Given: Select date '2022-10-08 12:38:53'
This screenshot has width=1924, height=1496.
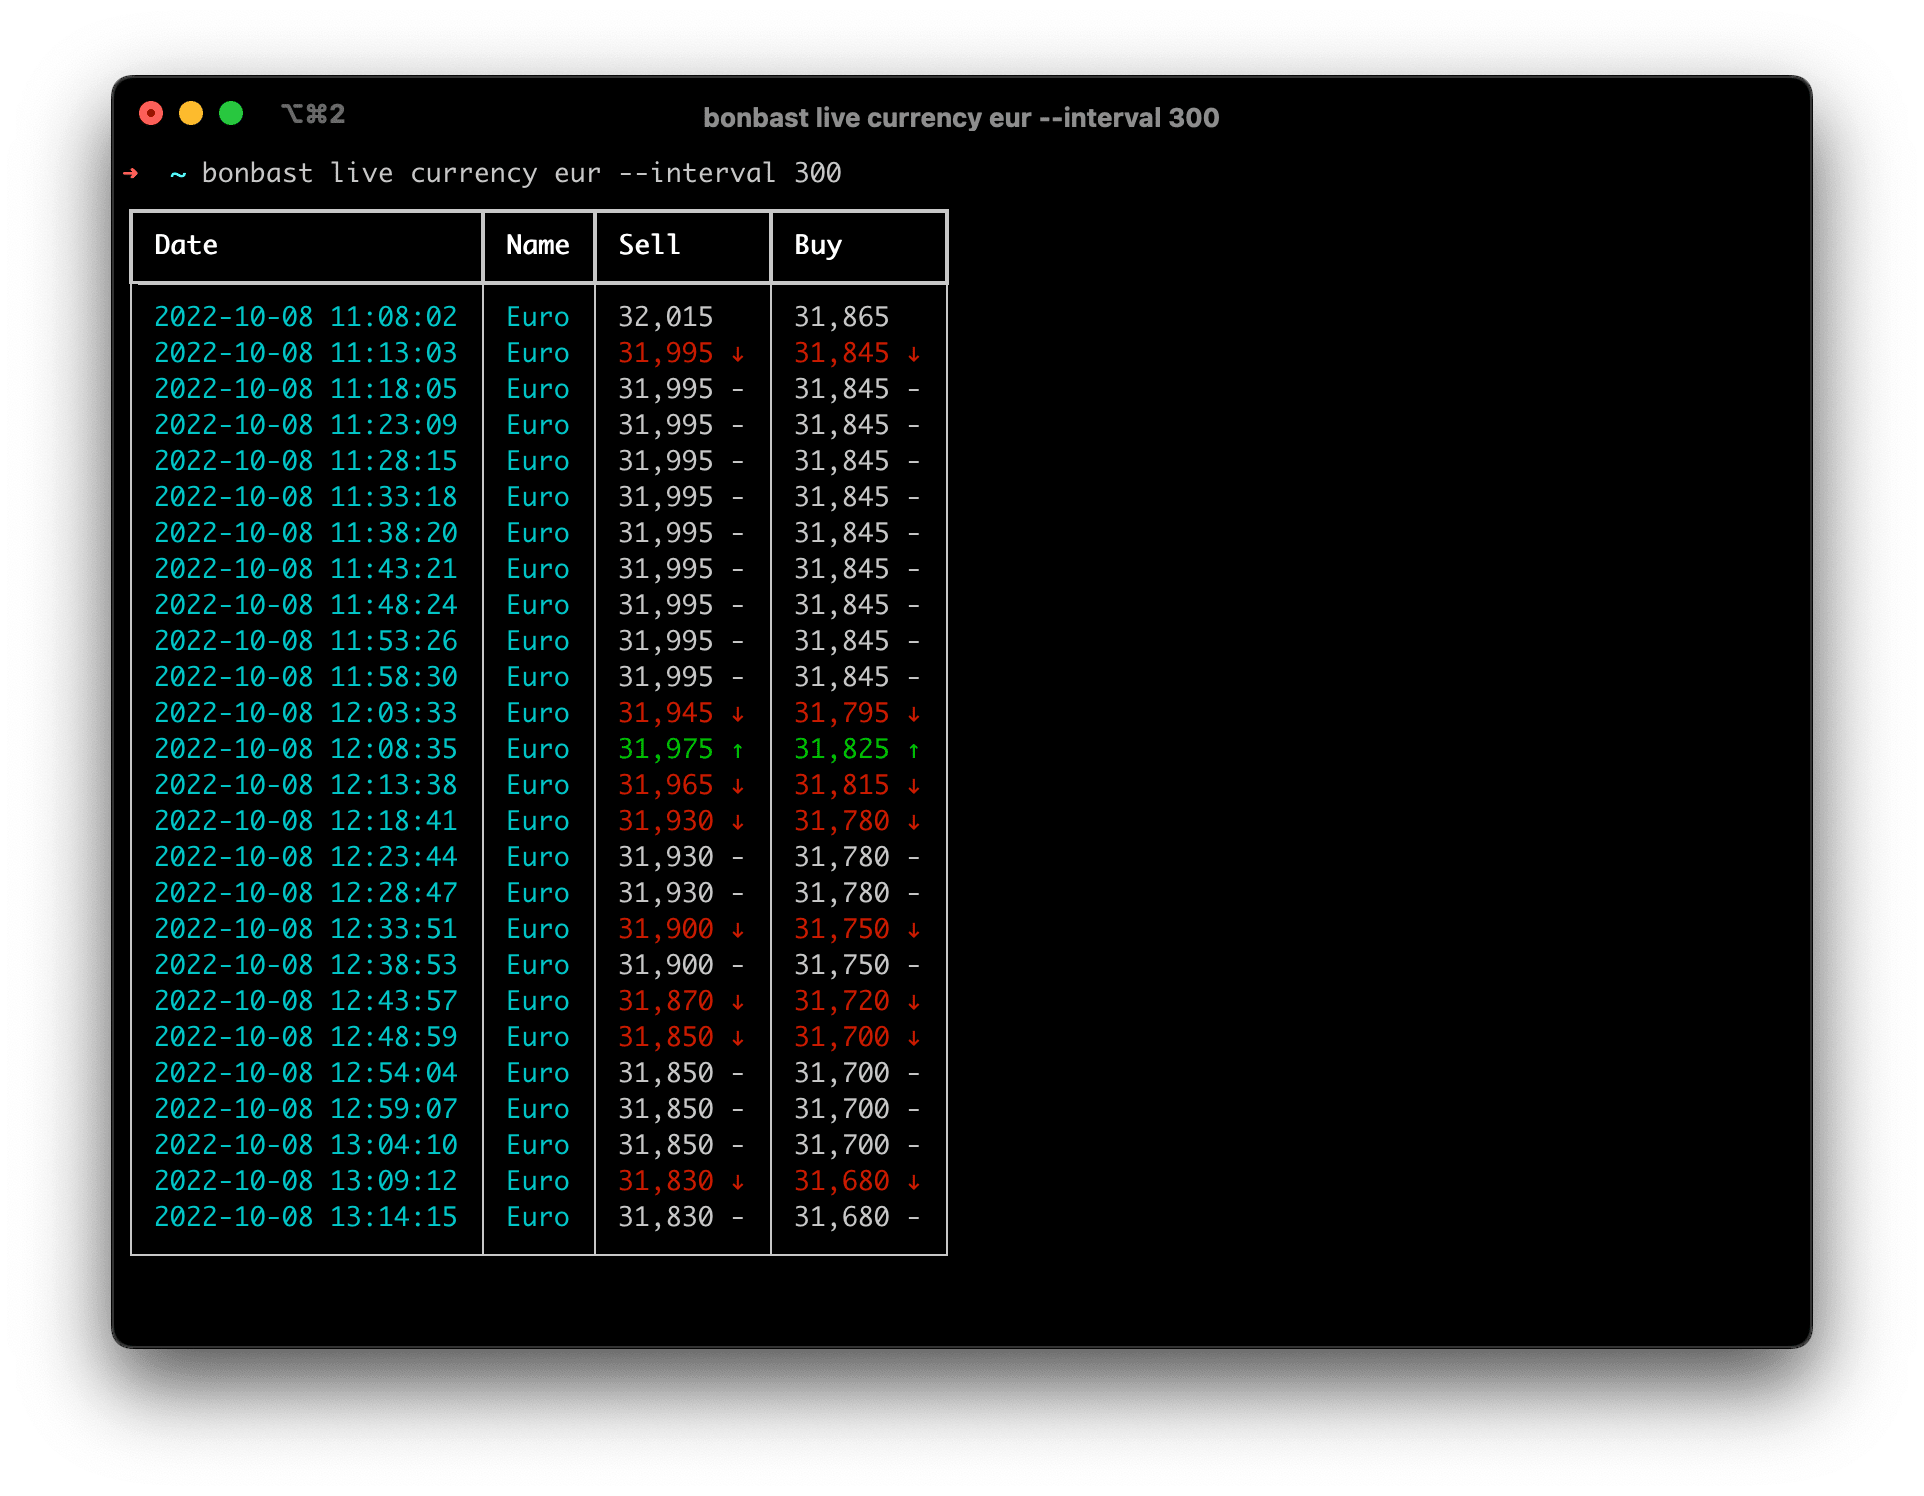Looking at the screenshot, I should 306,965.
